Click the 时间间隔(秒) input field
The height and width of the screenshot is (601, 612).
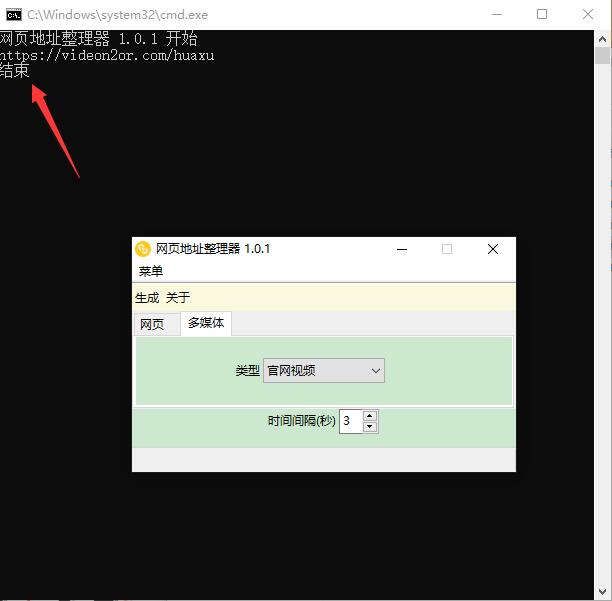tap(351, 421)
